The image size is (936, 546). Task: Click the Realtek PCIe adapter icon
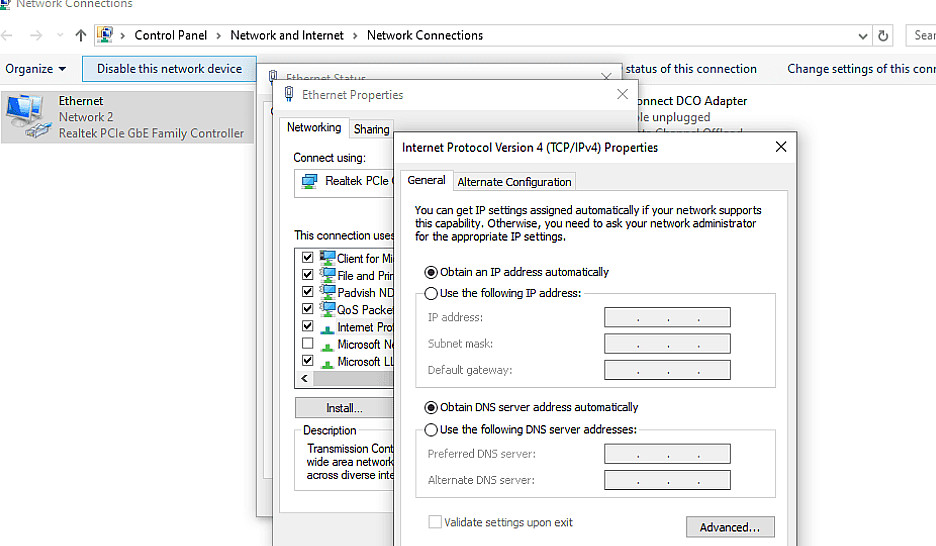click(x=310, y=181)
